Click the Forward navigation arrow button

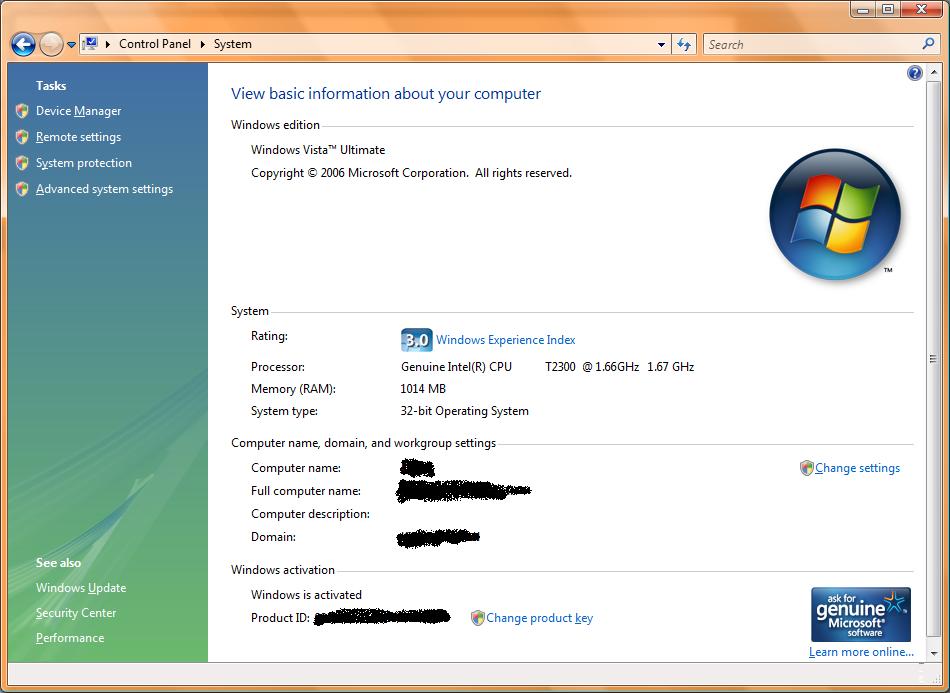[51, 44]
